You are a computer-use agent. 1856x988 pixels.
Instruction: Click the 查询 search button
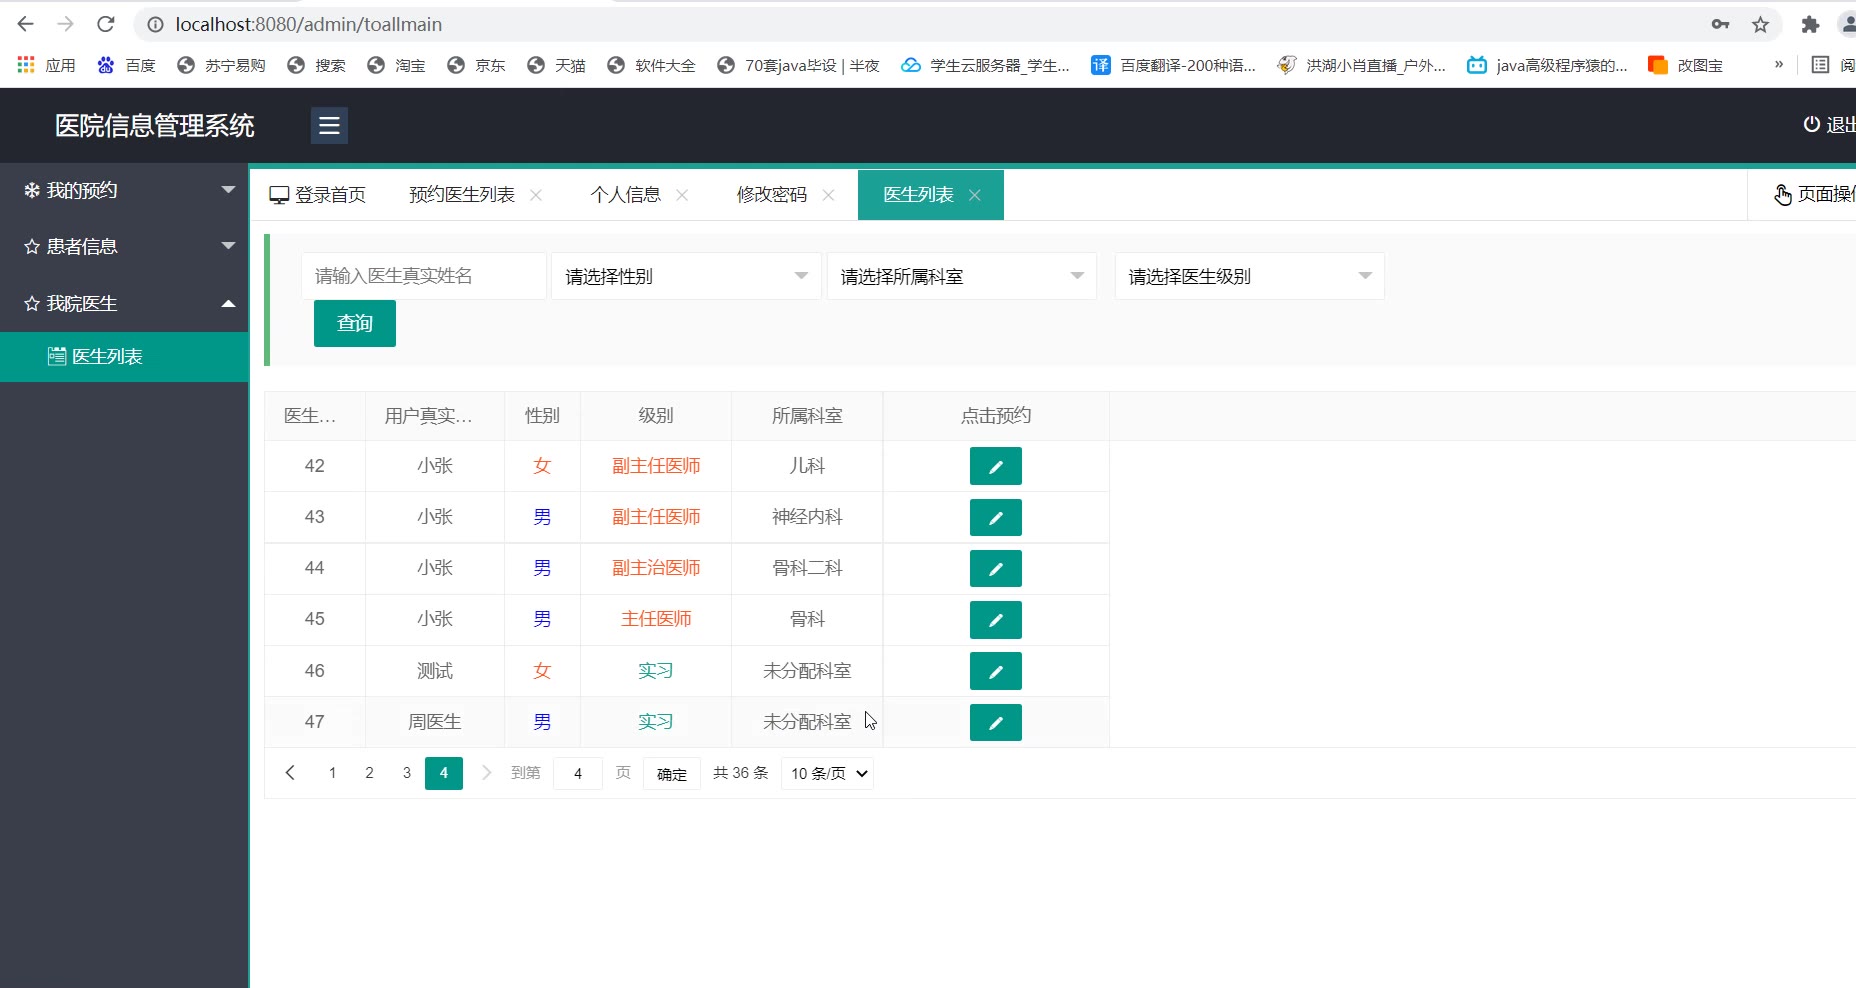(x=355, y=323)
